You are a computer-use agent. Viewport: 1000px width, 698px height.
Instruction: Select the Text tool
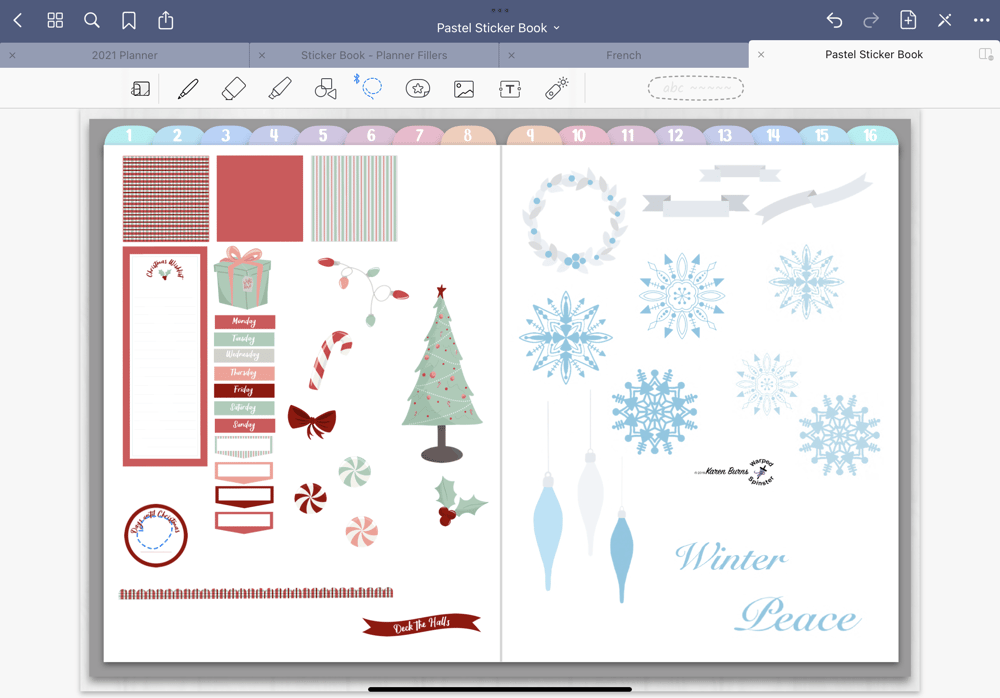click(x=510, y=88)
